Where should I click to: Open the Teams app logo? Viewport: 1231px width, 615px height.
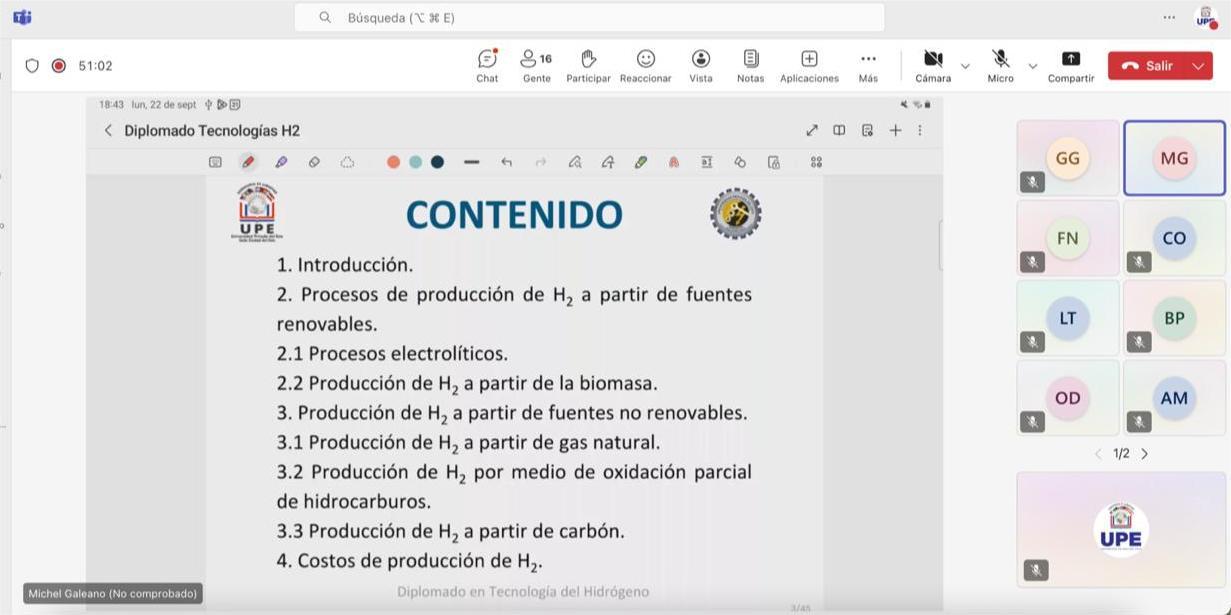(22, 17)
